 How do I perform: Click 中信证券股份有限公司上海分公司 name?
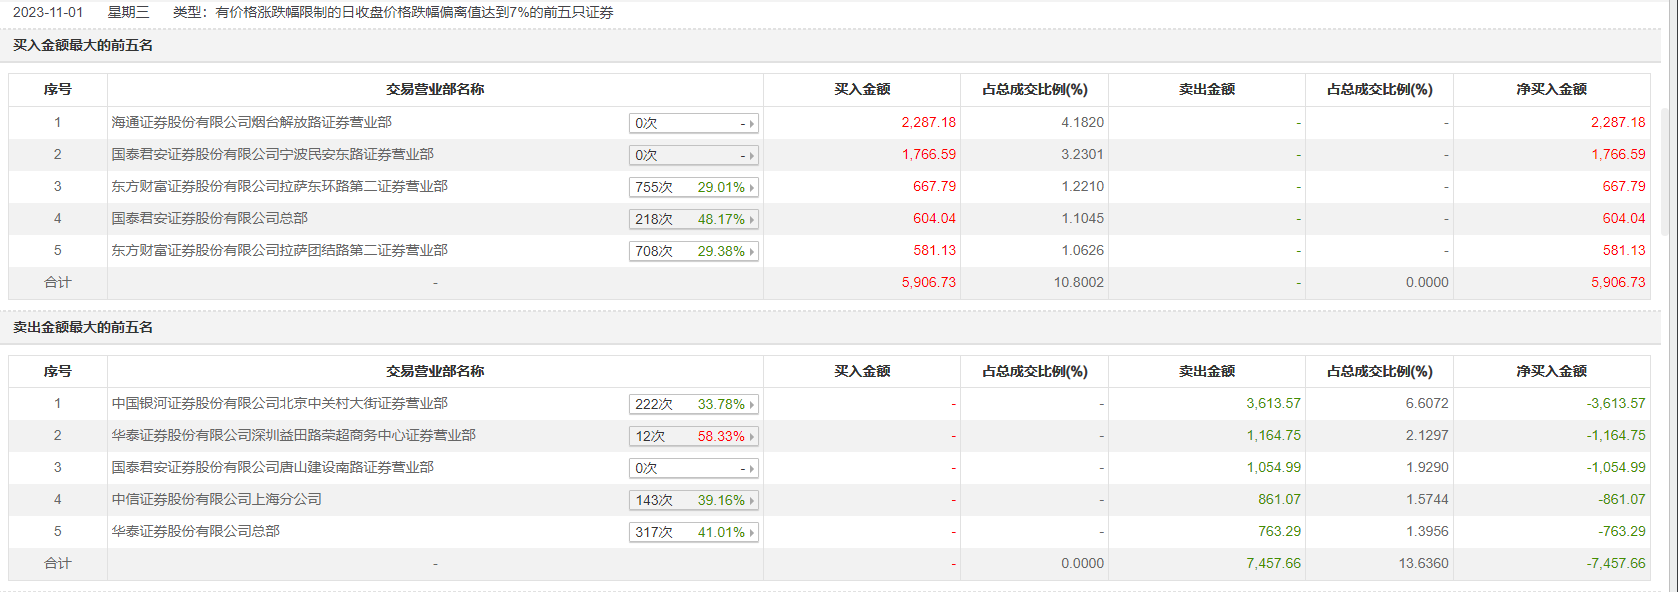tap(216, 499)
